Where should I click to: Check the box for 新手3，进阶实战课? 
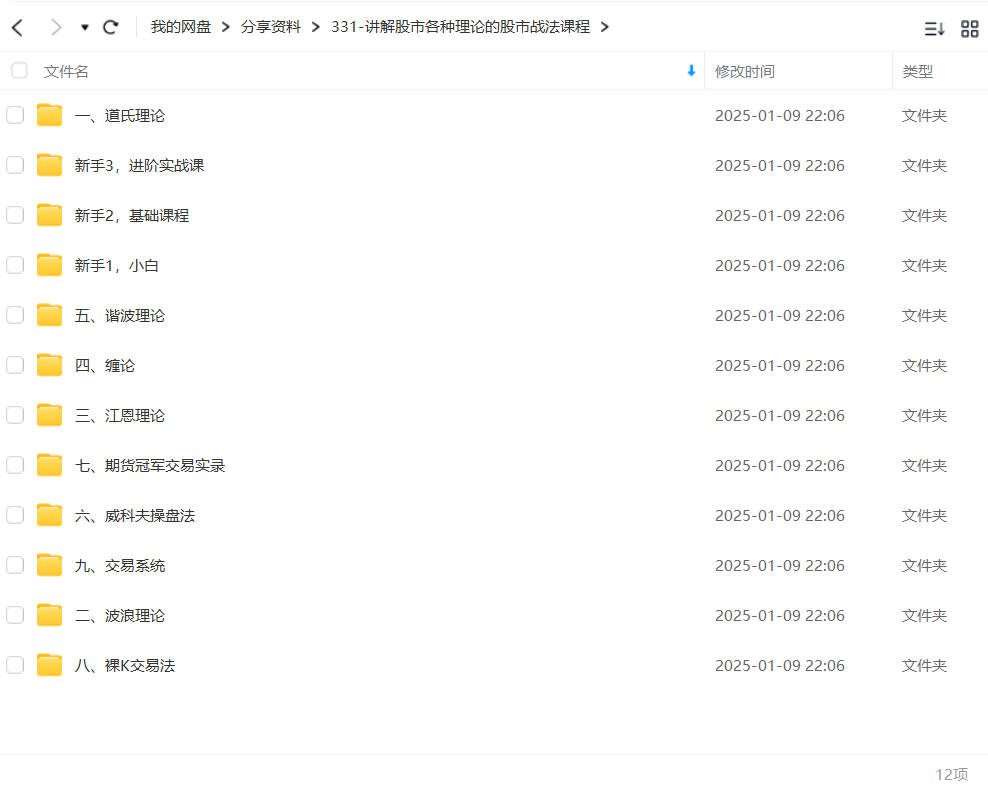[x=15, y=165]
